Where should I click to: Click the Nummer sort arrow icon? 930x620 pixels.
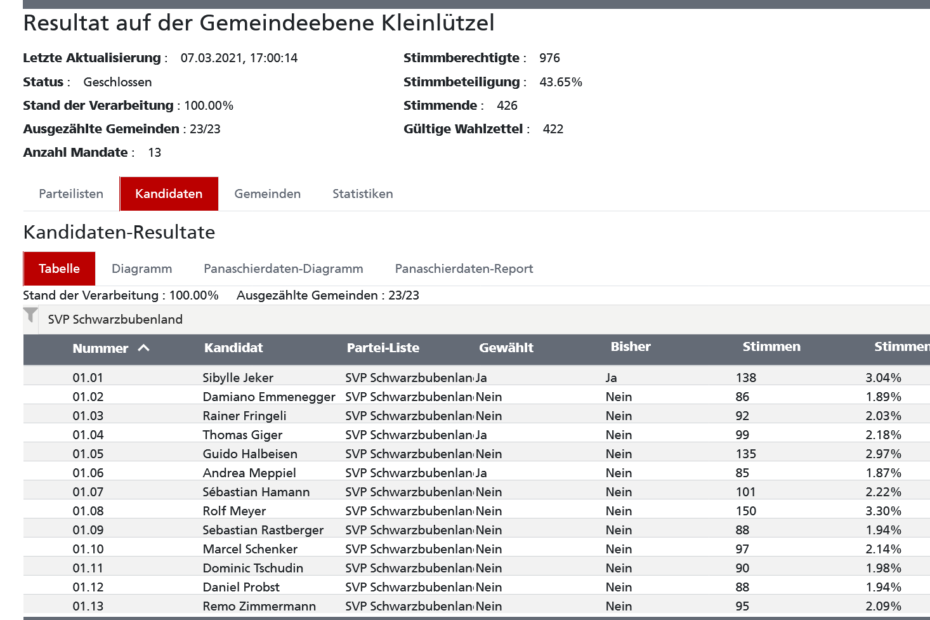point(144,348)
